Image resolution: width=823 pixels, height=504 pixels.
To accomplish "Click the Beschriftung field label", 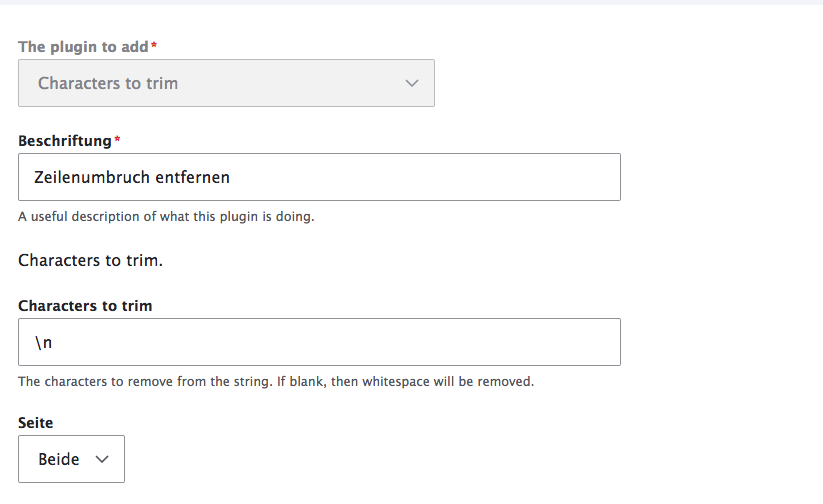I will 64,141.
